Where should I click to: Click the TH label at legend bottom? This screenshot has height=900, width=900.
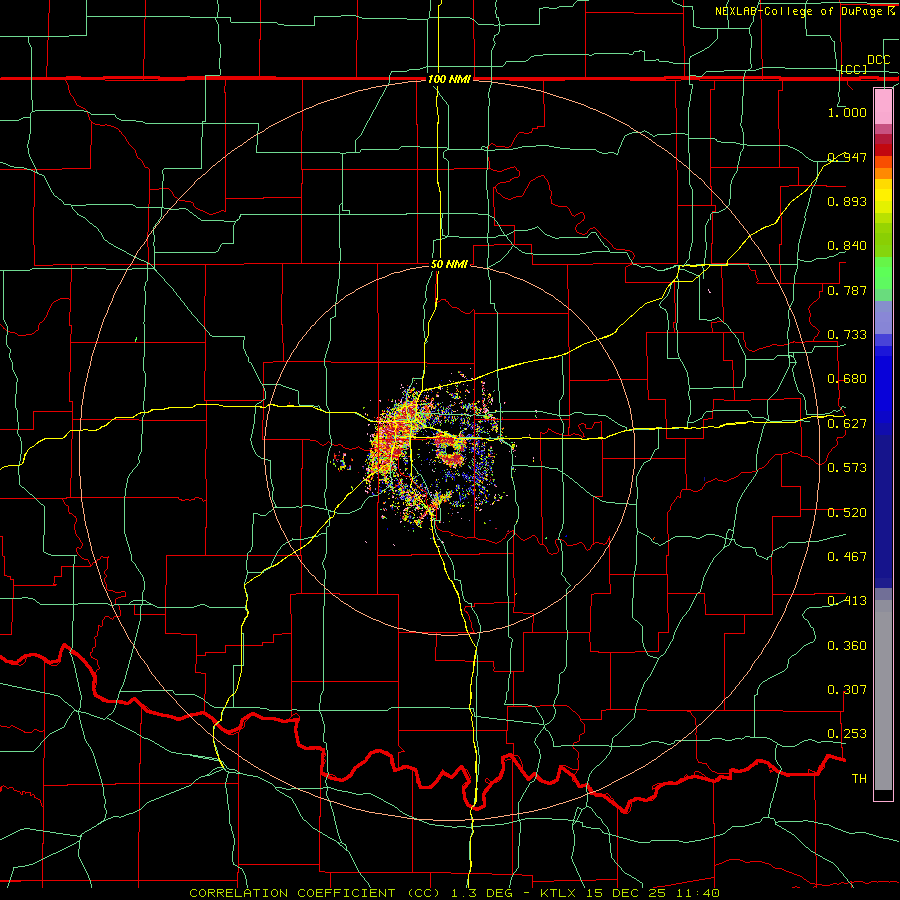point(859,779)
